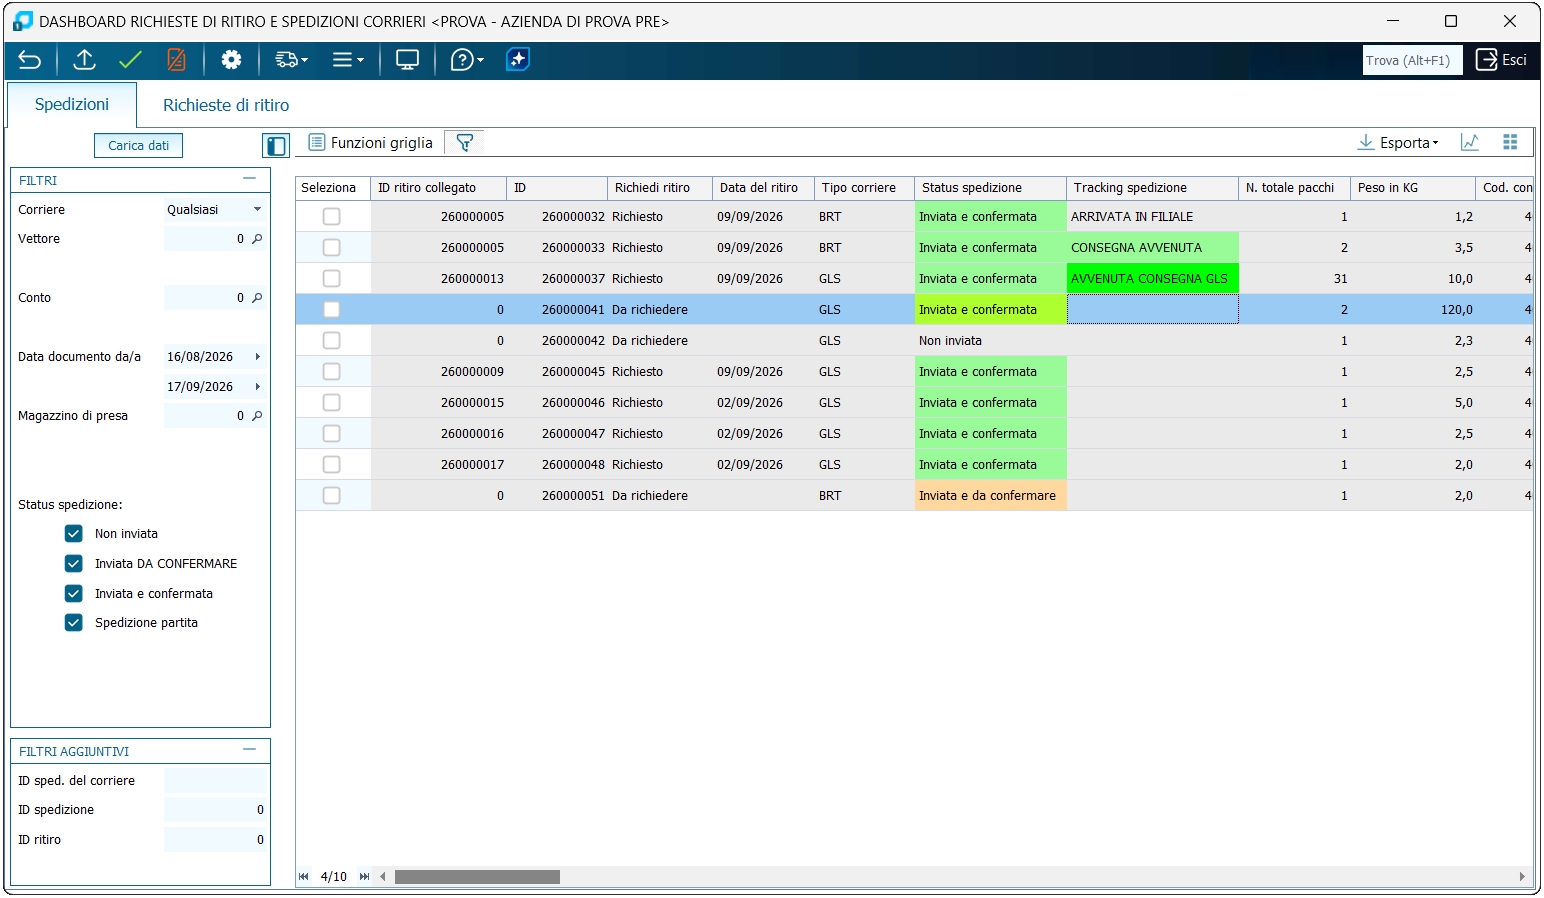Click the monitor screen toolbar icon
Screen dimensions: 1544x898
pyautogui.click(x=407, y=60)
